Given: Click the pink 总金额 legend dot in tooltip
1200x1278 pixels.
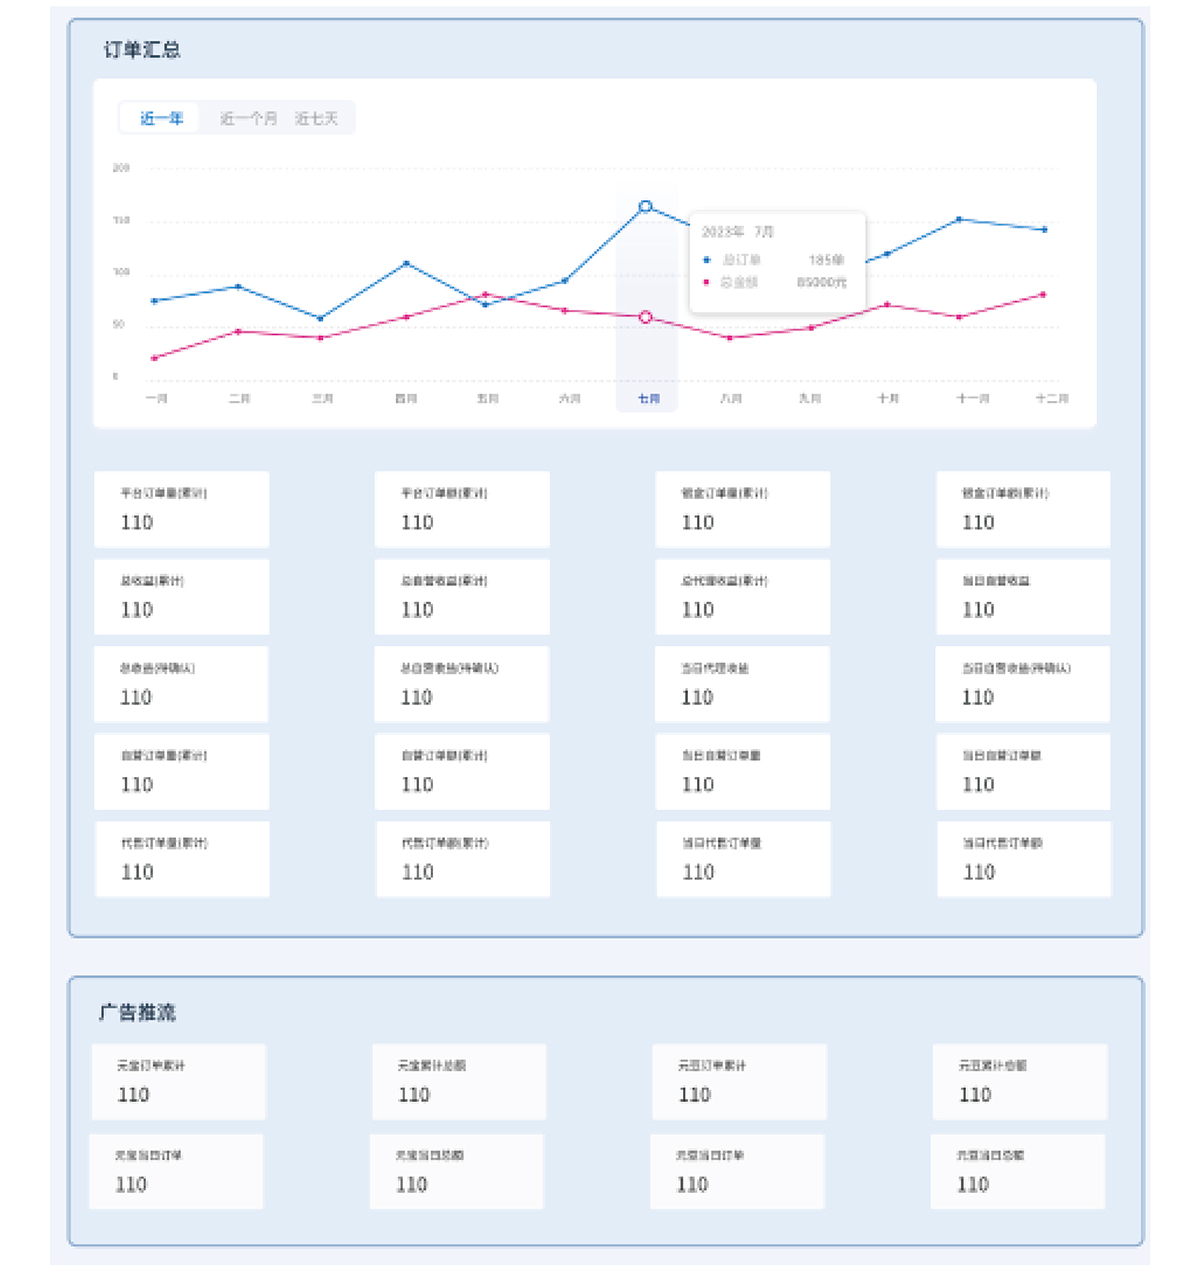Looking at the screenshot, I should coord(707,283).
